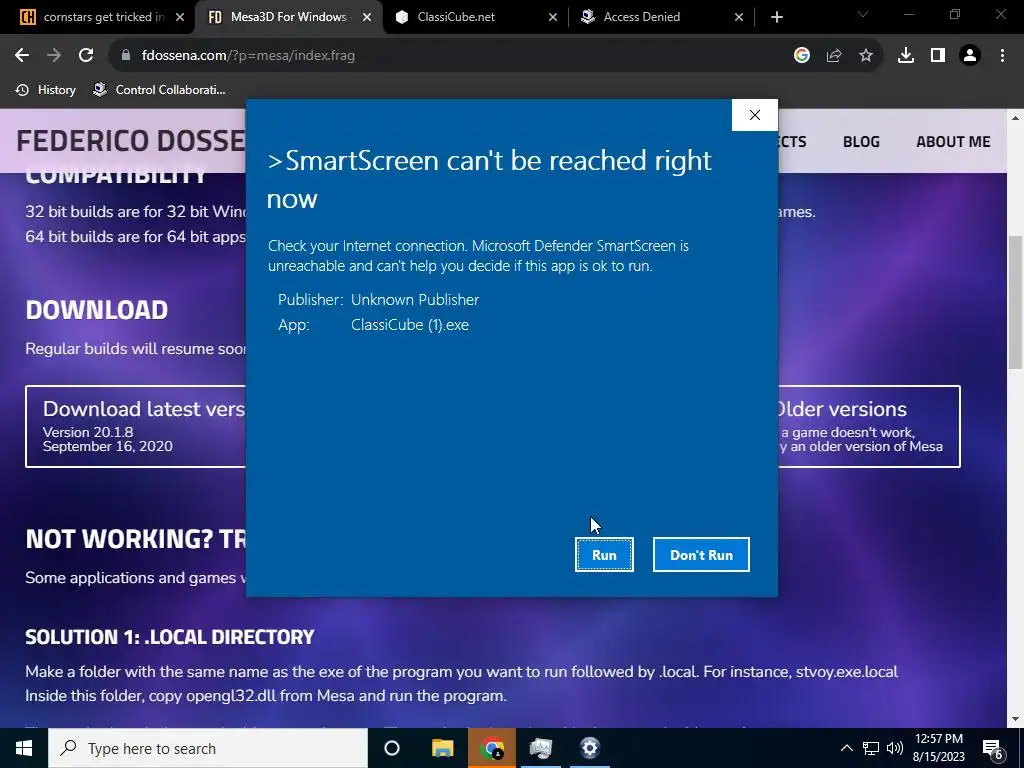Close the SmartScreen dialog with X
This screenshot has height=768, width=1024.
(x=754, y=115)
